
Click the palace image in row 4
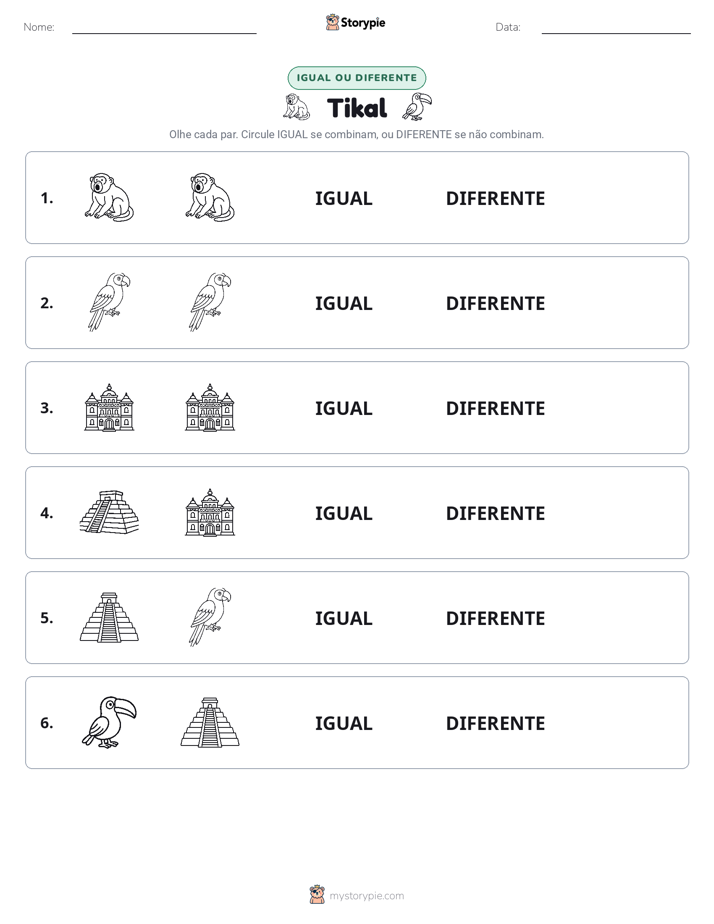tap(210, 512)
